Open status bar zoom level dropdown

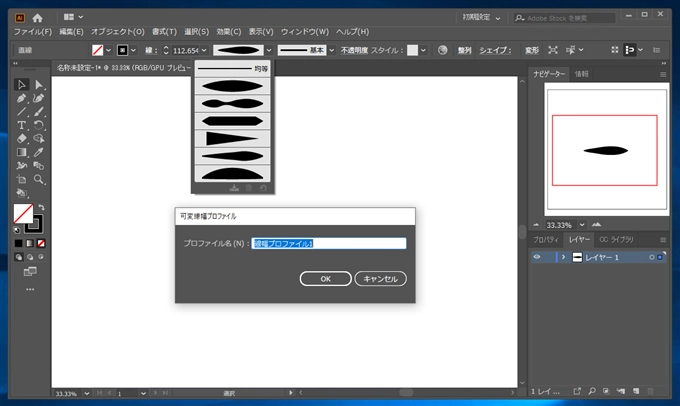coord(87,393)
